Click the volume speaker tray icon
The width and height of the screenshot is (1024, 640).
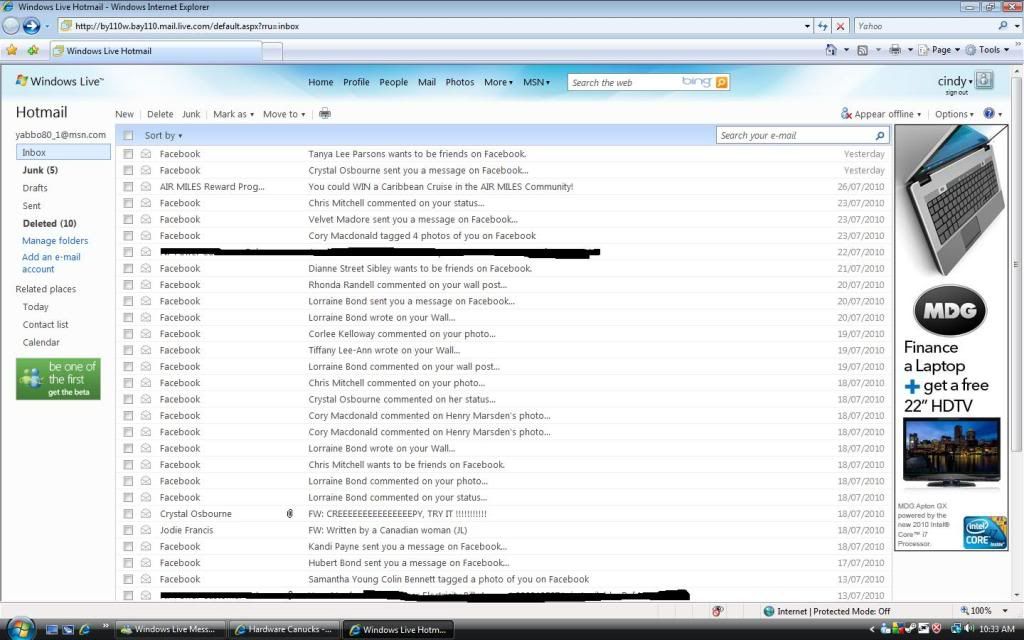coord(969,629)
